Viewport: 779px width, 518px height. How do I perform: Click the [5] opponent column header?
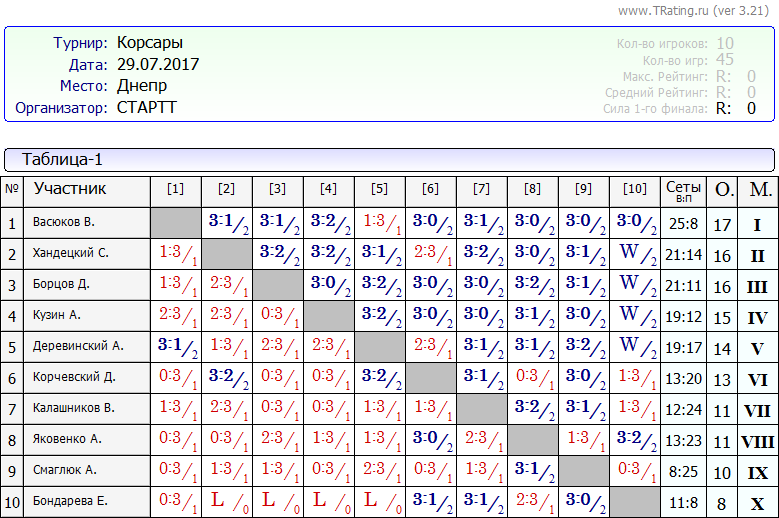[x=379, y=189]
